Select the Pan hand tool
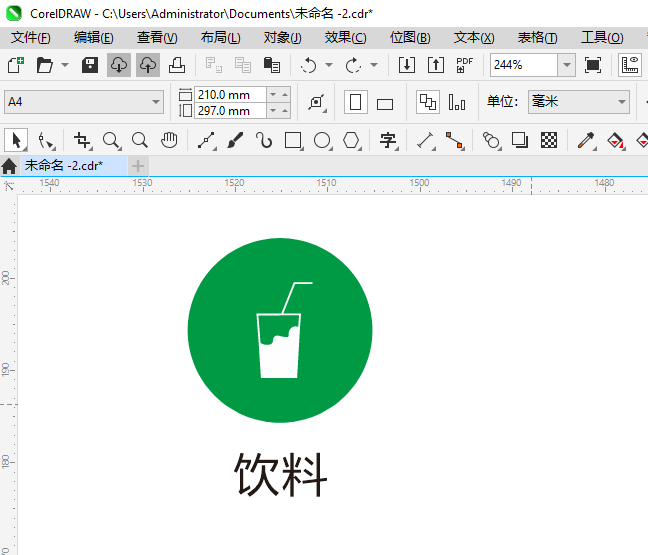 169,141
